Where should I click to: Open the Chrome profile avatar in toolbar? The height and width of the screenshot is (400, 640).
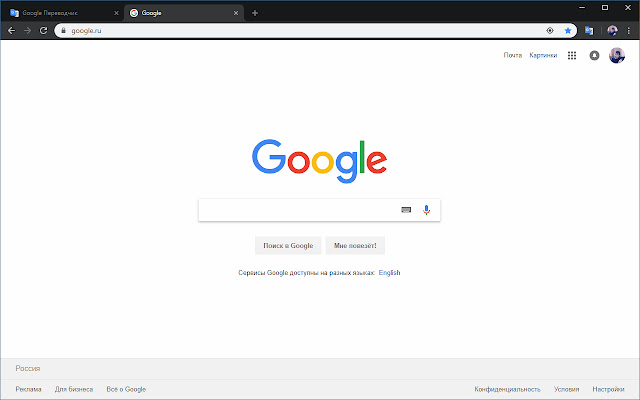[x=612, y=31]
